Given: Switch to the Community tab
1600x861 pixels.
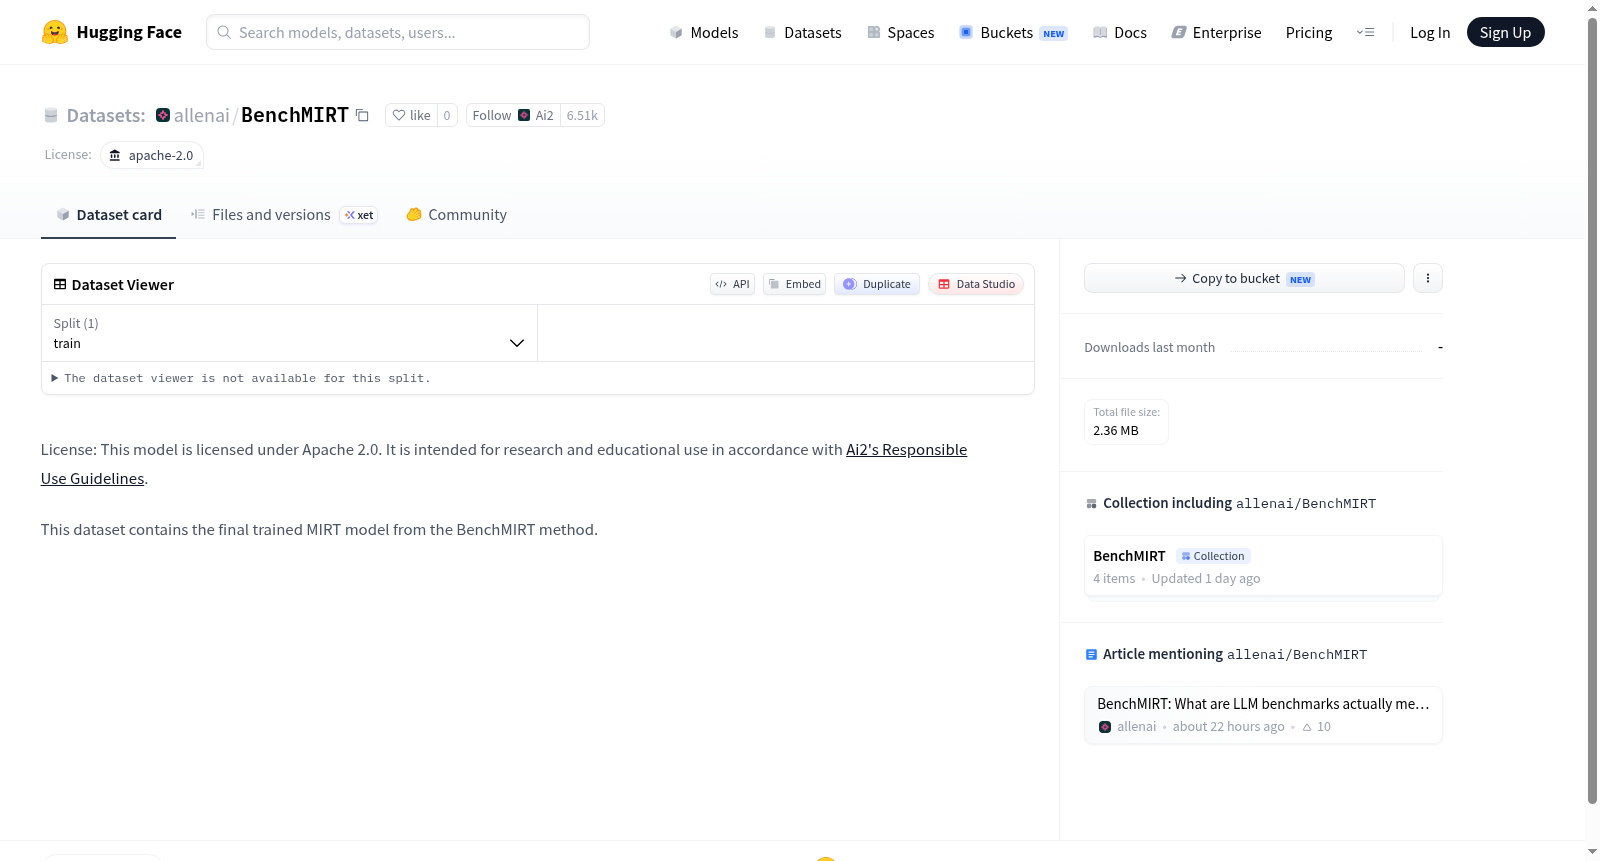Looking at the screenshot, I should tap(456, 215).
